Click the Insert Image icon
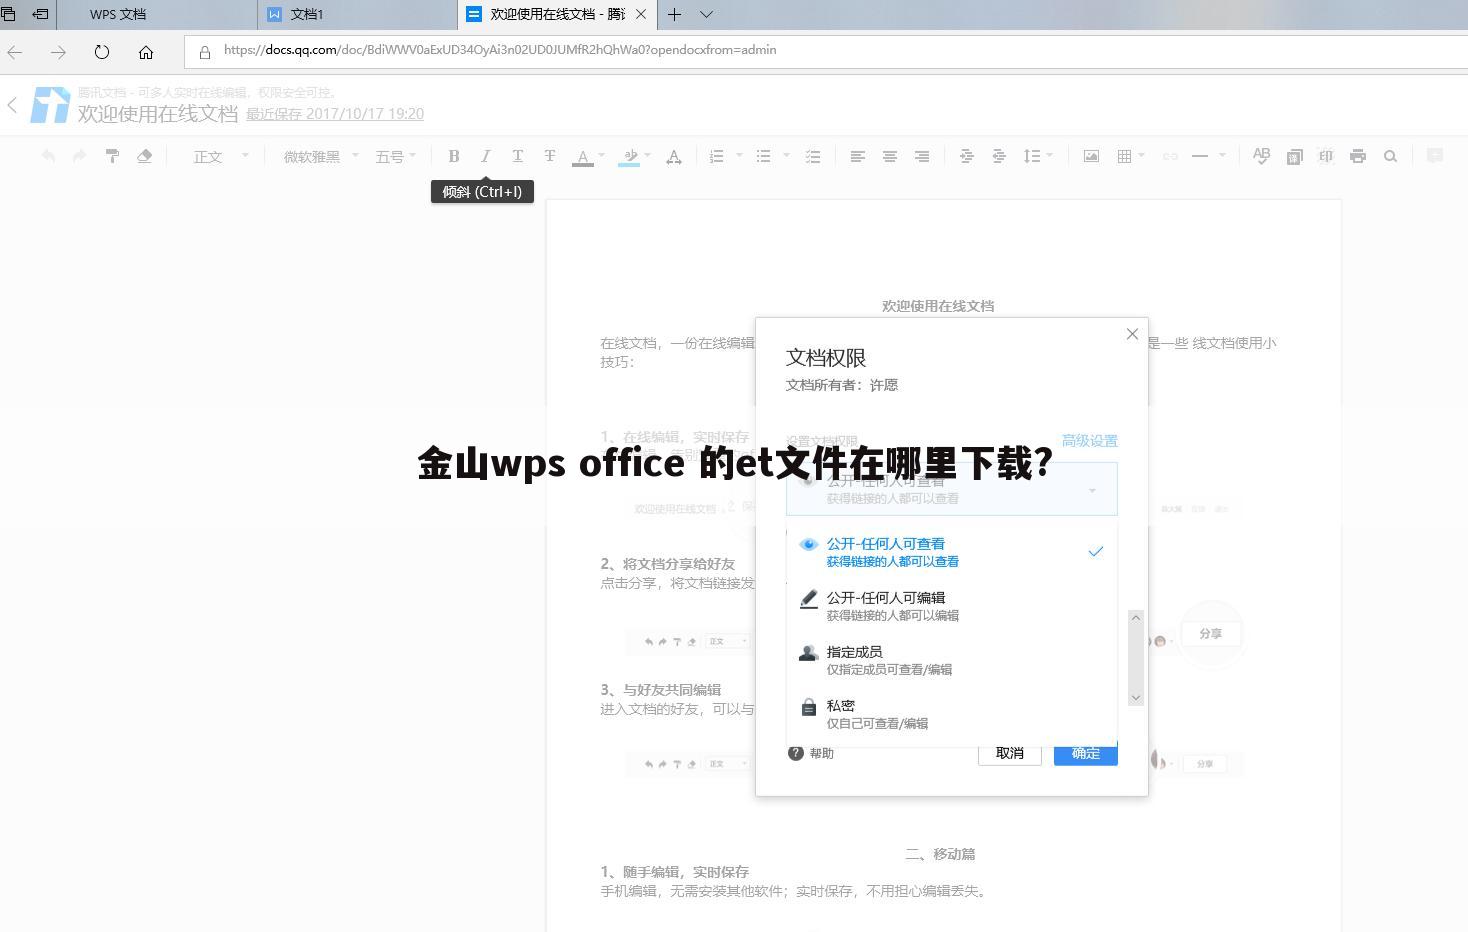 pyautogui.click(x=1091, y=156)
